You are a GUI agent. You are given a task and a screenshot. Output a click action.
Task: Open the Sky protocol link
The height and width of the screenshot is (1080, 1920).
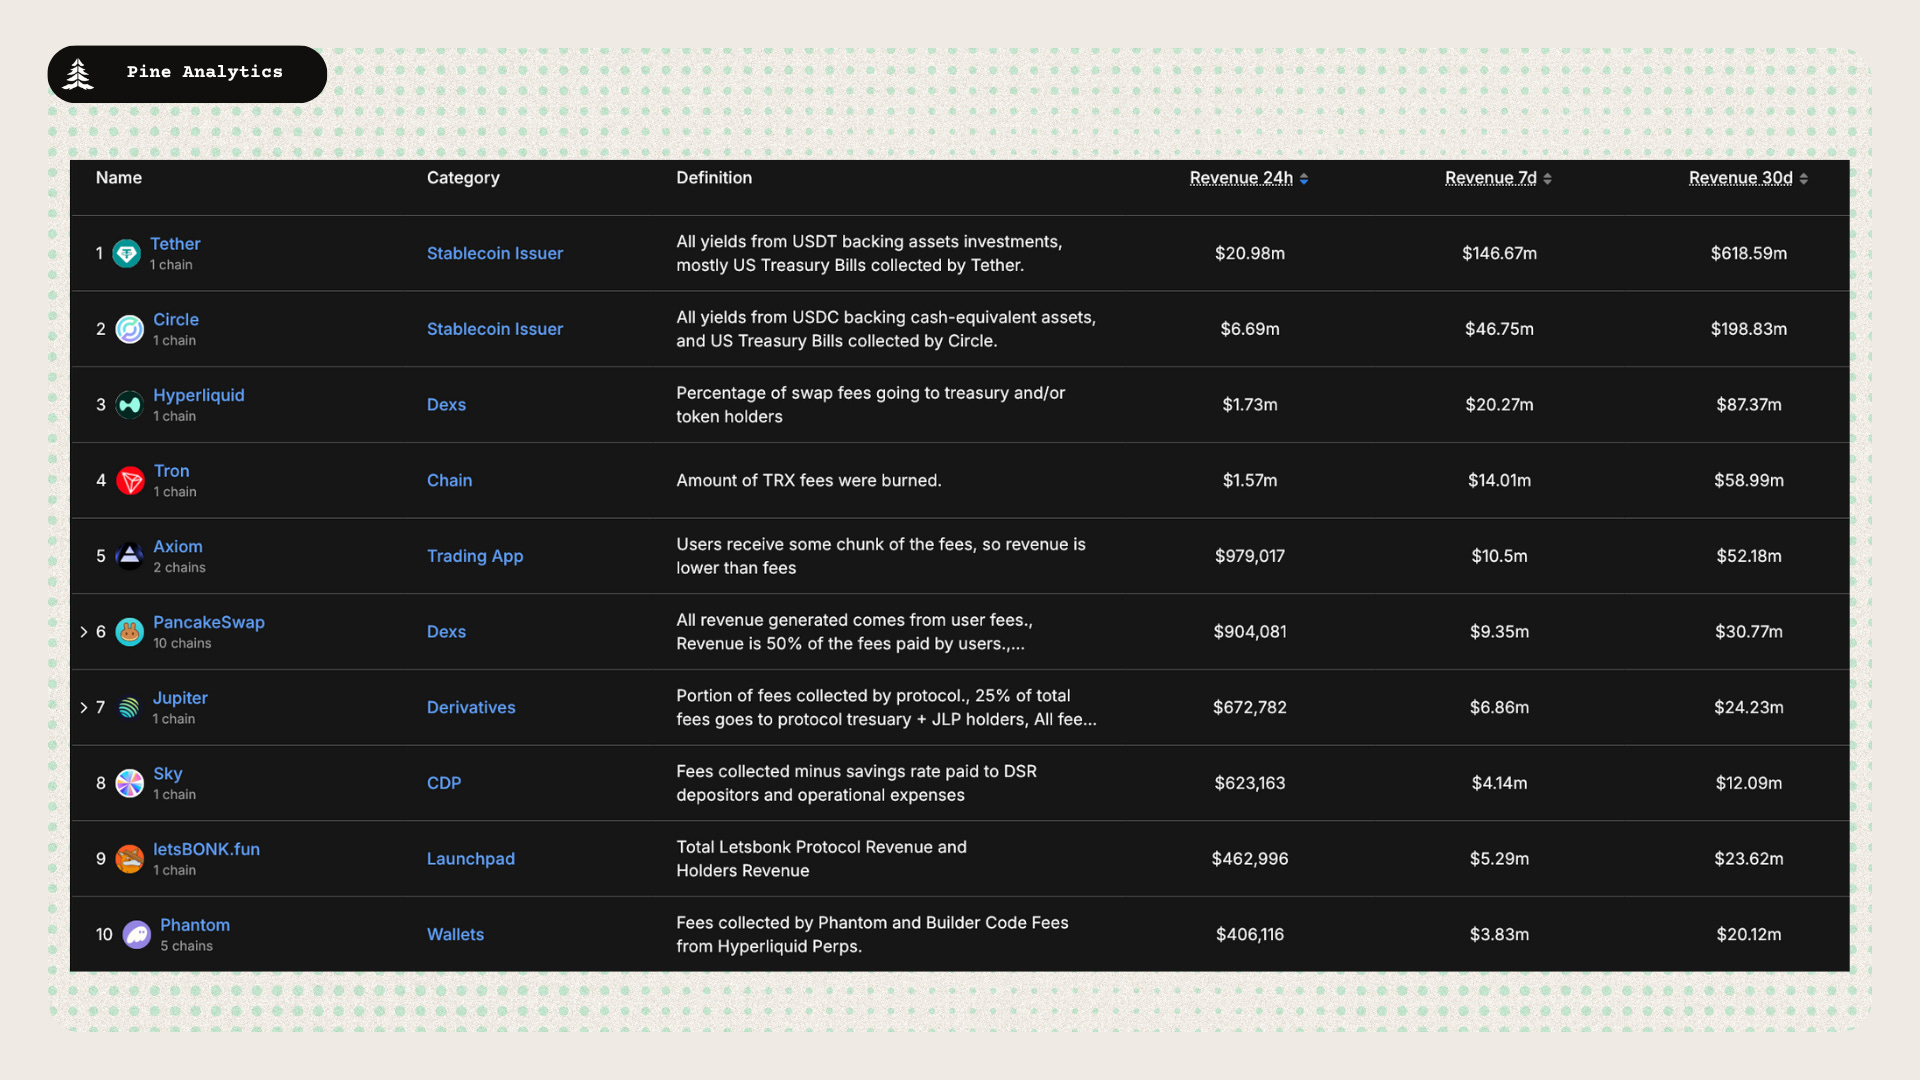[x=168, y=774]
